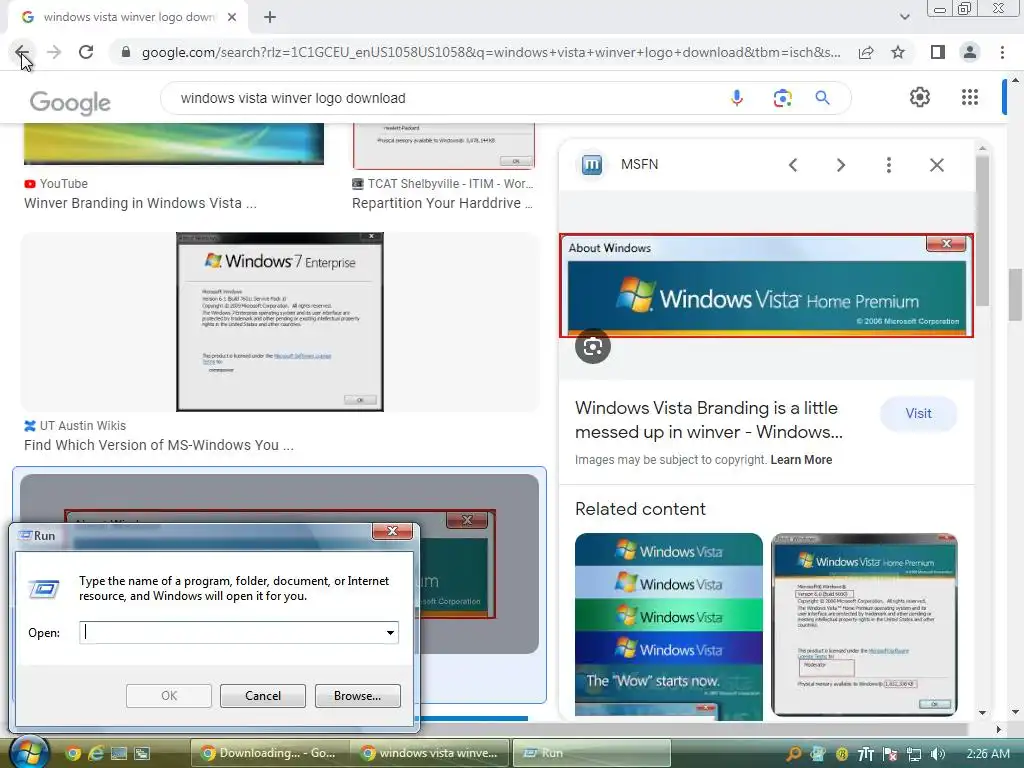Screen dimensions: 1024x768
Task: Open Chrome profile avatar
Action: coord(970,52)
